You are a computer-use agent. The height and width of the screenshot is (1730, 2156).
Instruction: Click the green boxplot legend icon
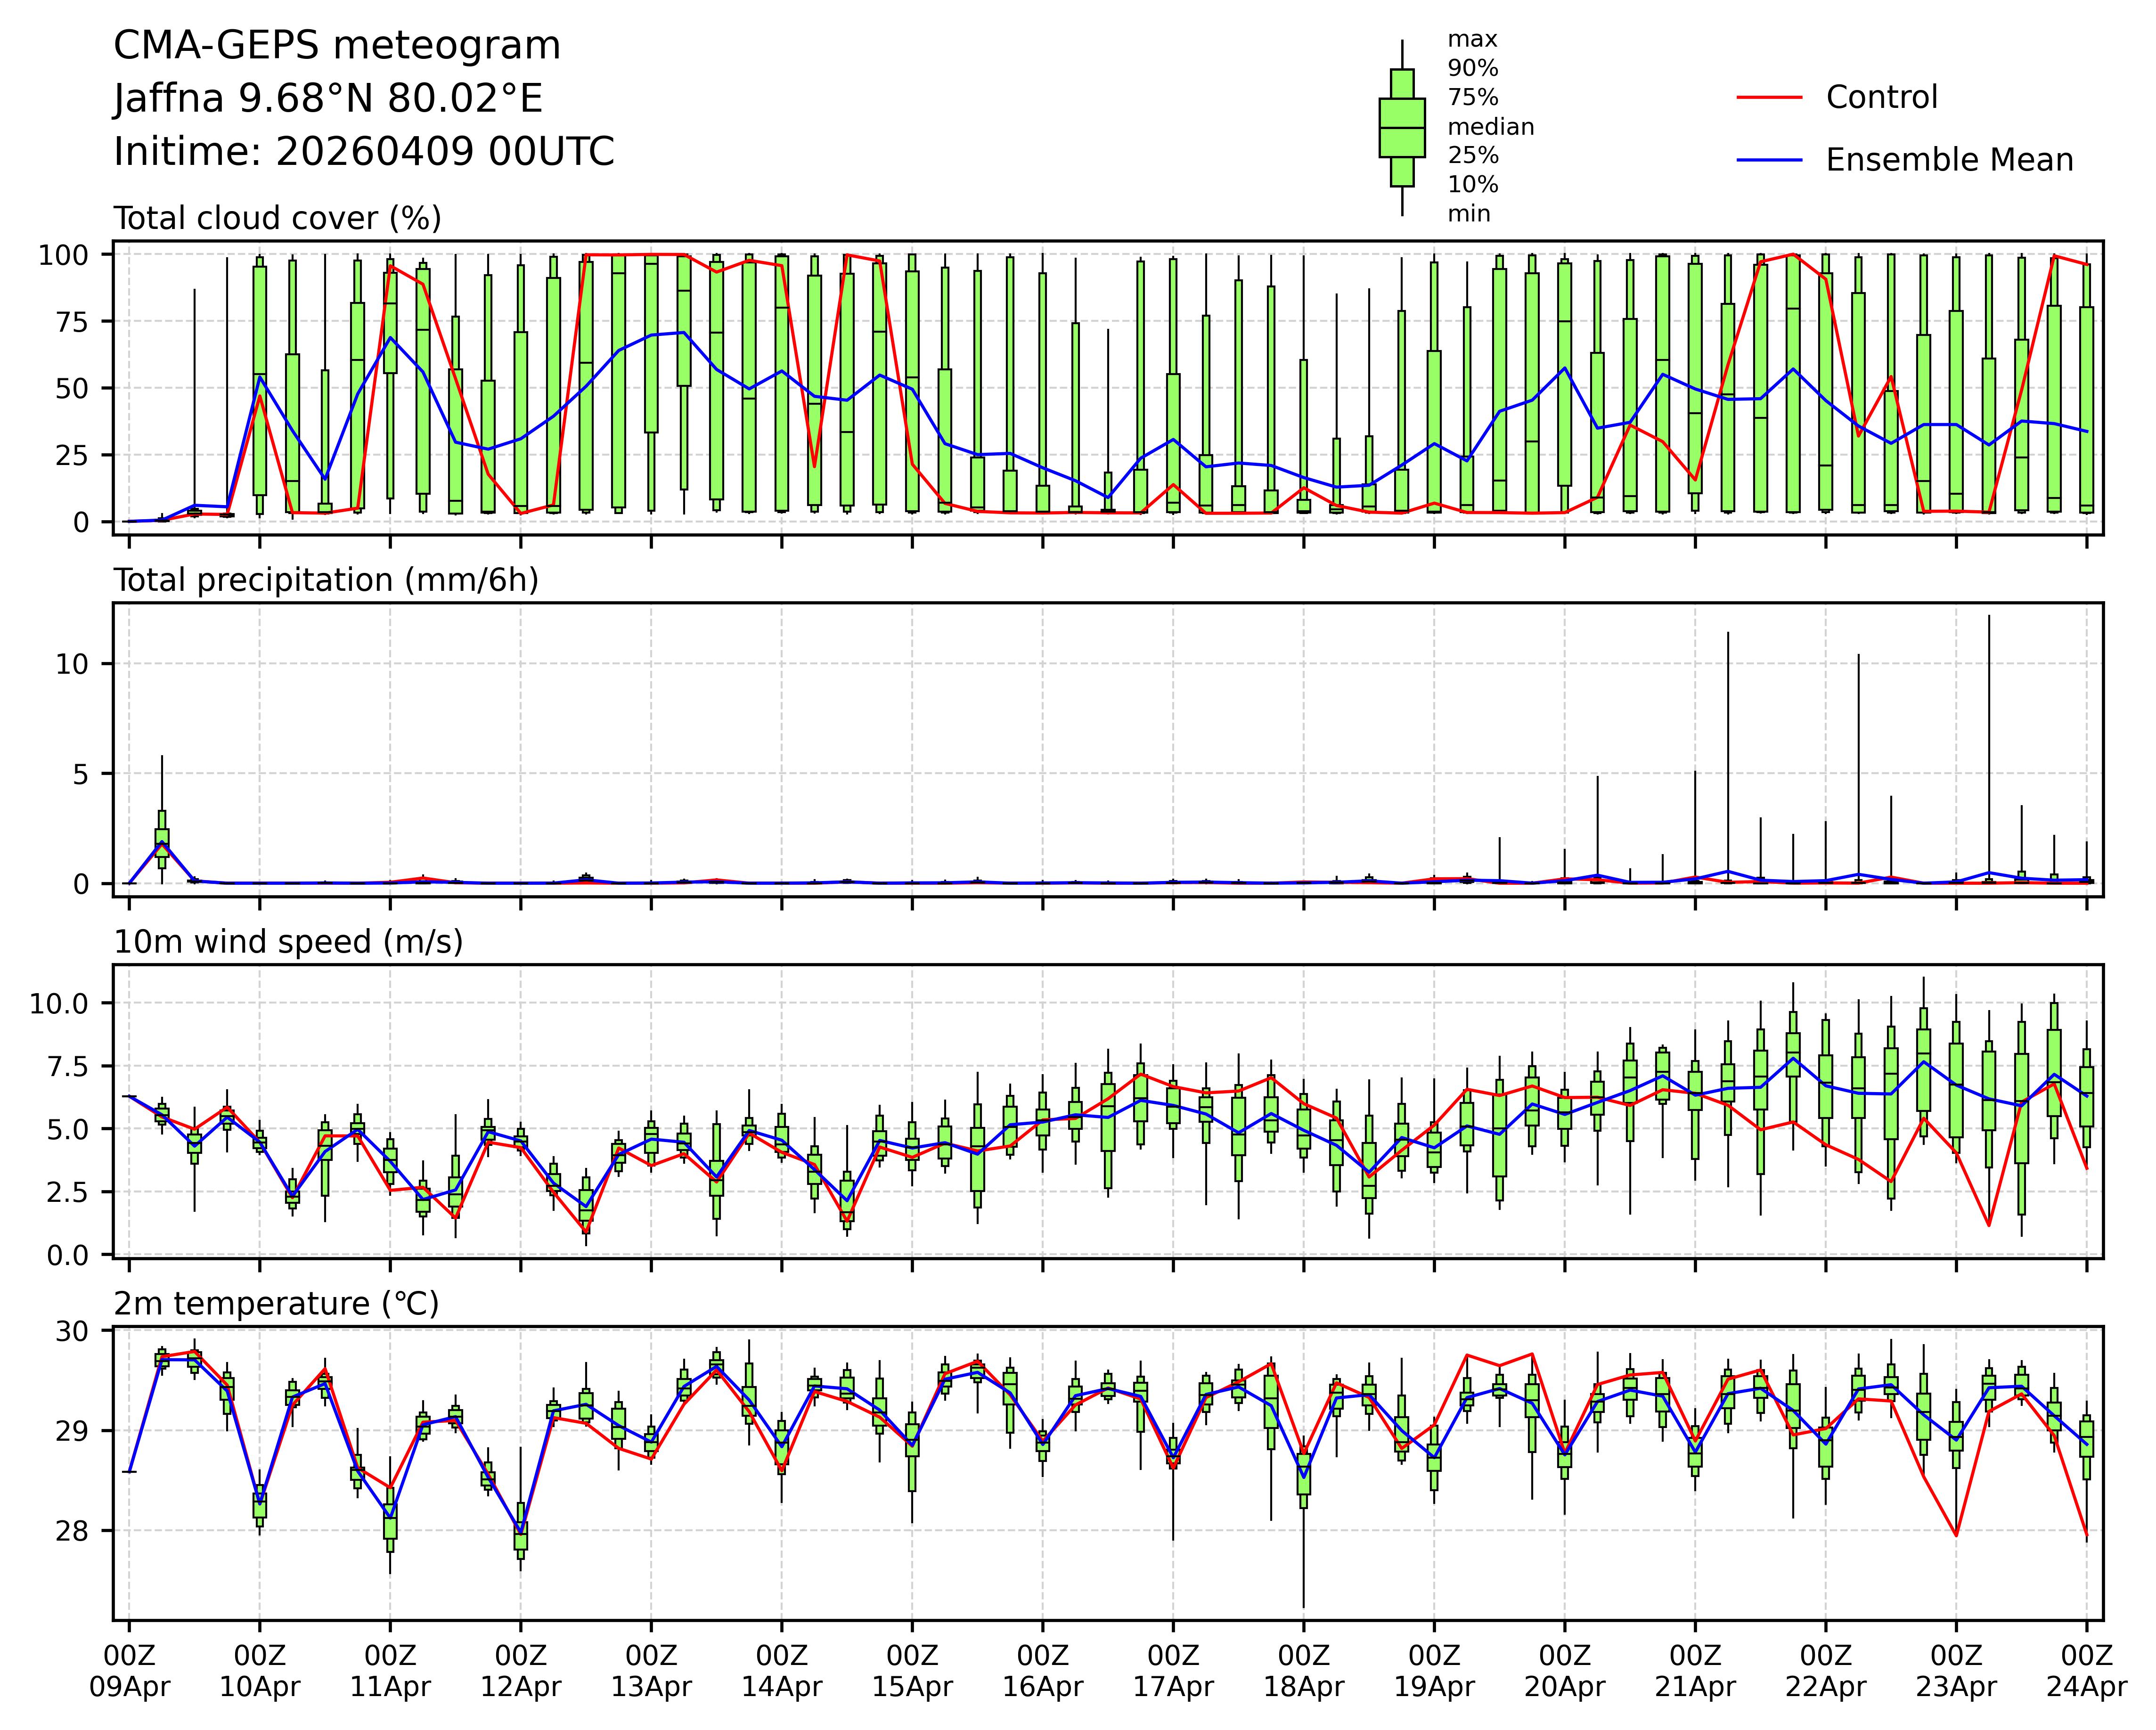pyautogui.click(x=1401, y=128)
